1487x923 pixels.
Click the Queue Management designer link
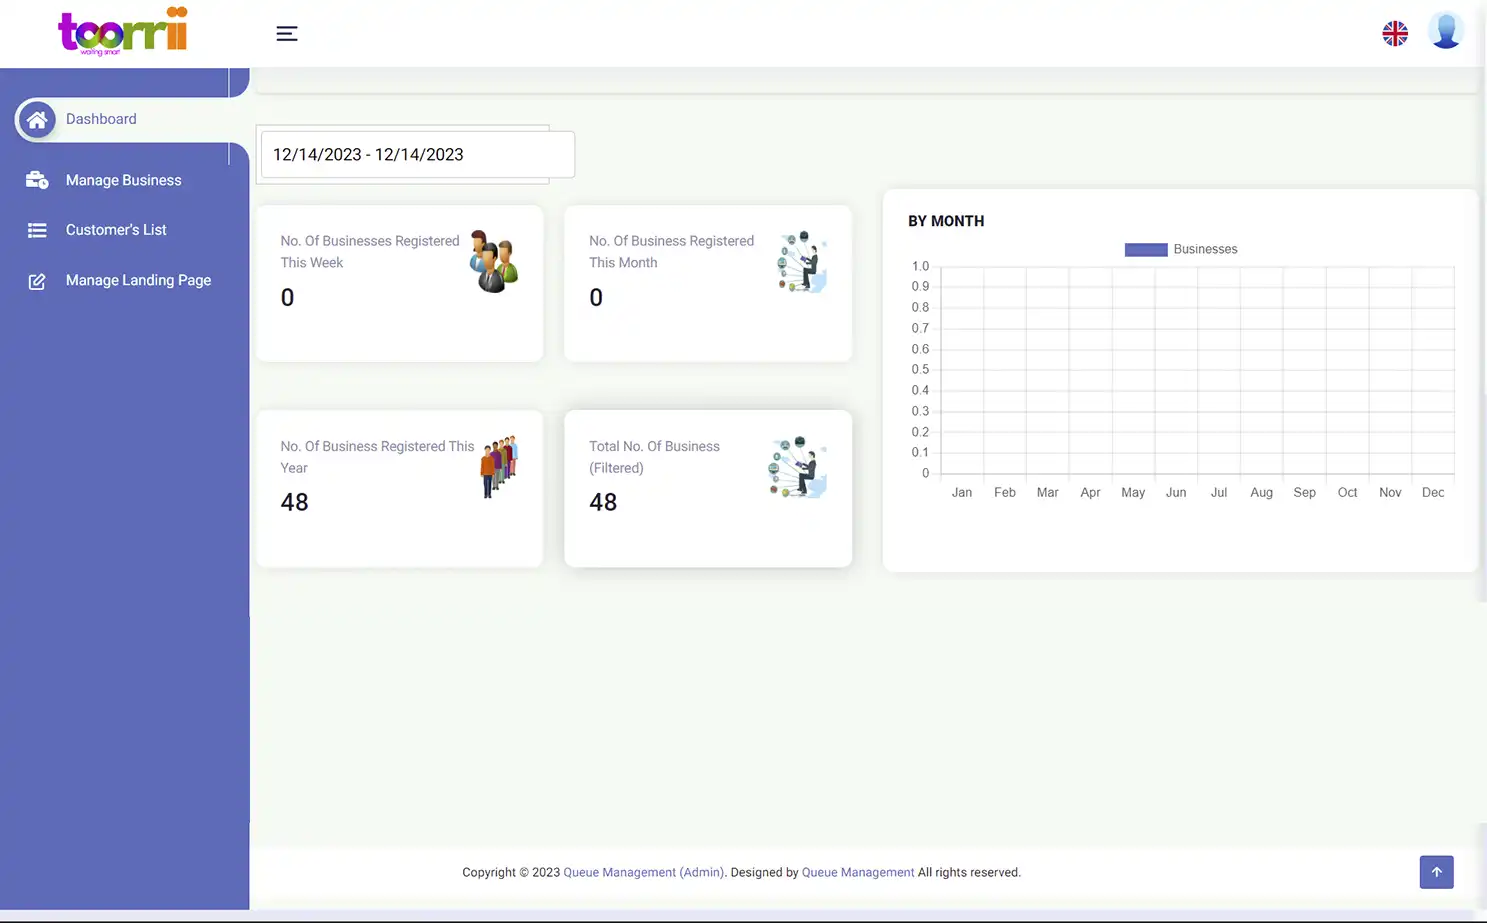(x=857, y=872)
